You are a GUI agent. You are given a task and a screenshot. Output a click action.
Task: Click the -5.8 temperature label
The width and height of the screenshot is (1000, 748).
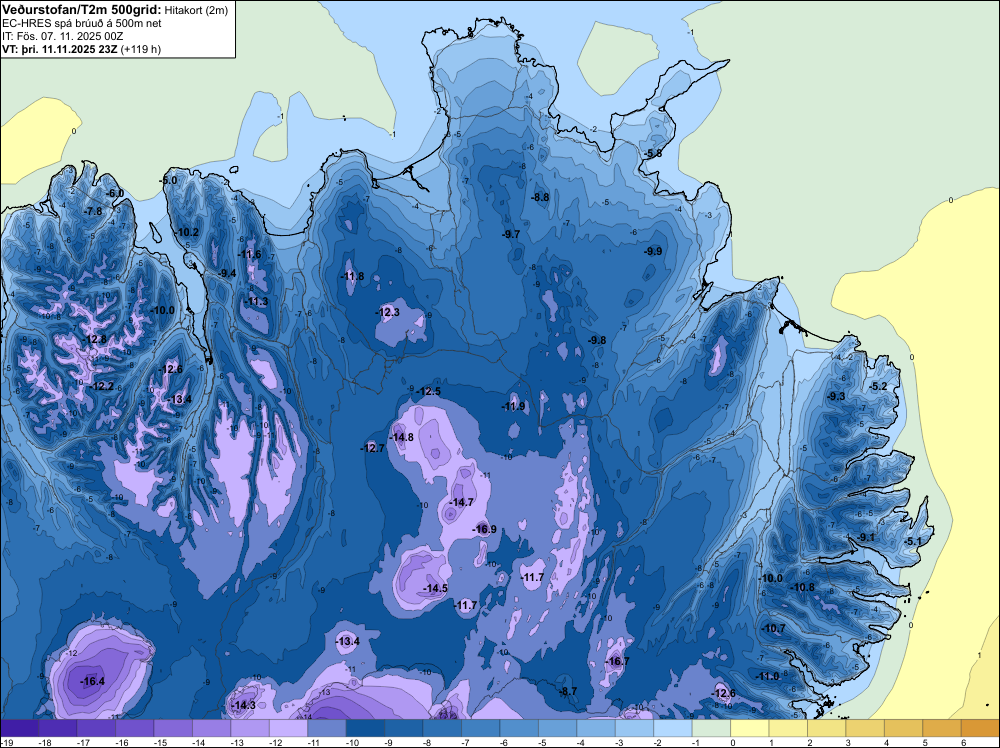coord(652,154)
